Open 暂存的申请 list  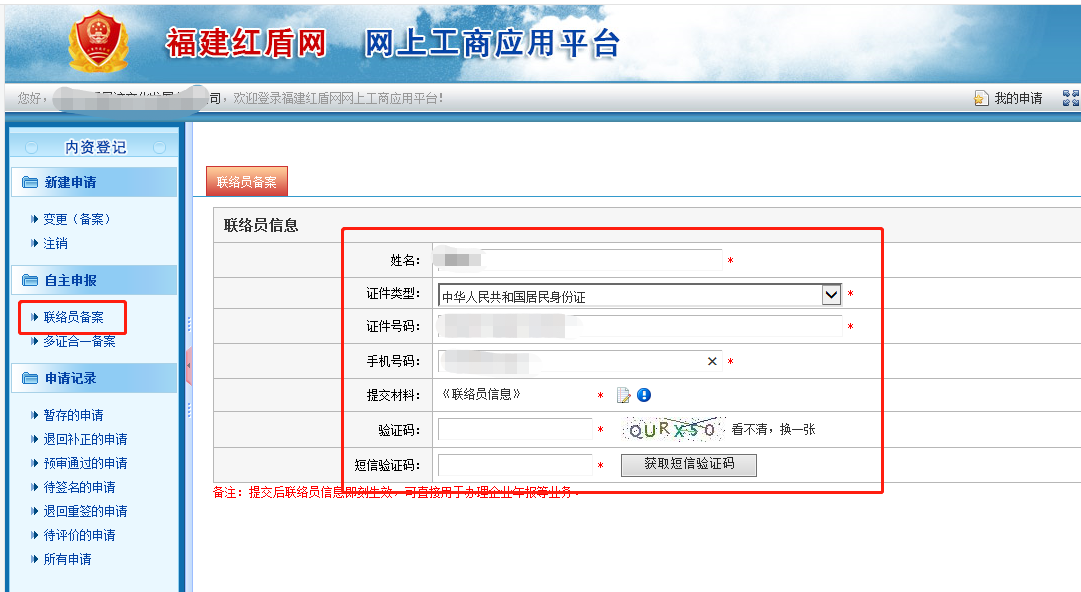pos(73,415)
